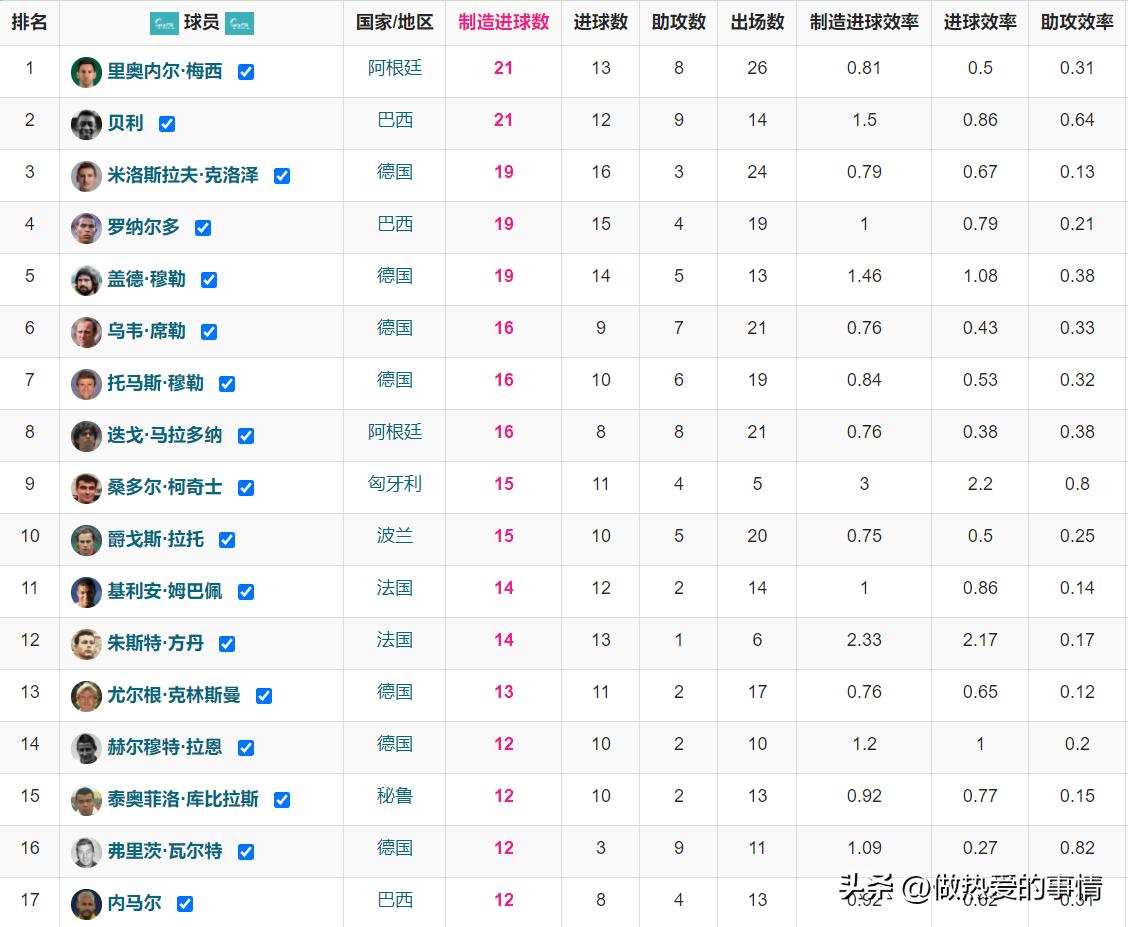Click the 国家/地区 column header
The height and width of the screenshot is (927, 1128).
click(393, 22)
